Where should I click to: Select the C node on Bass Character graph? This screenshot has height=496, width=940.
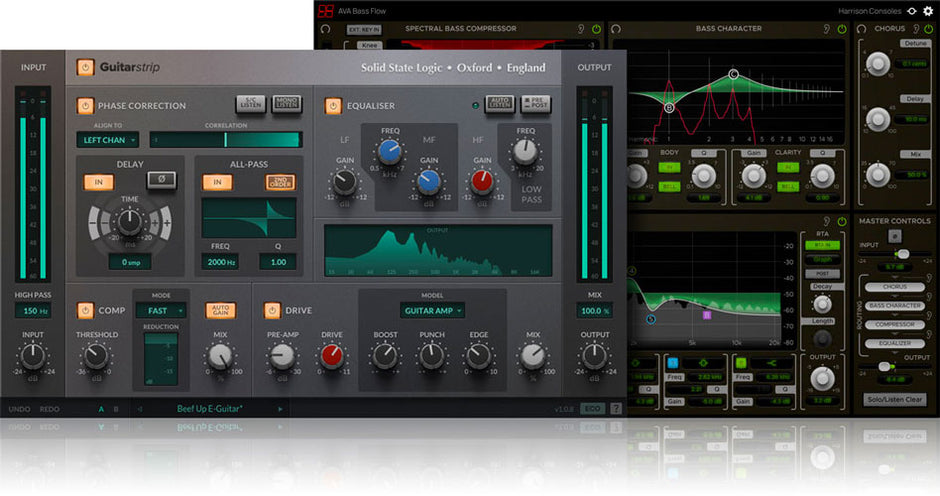click(x=733, y=74)
